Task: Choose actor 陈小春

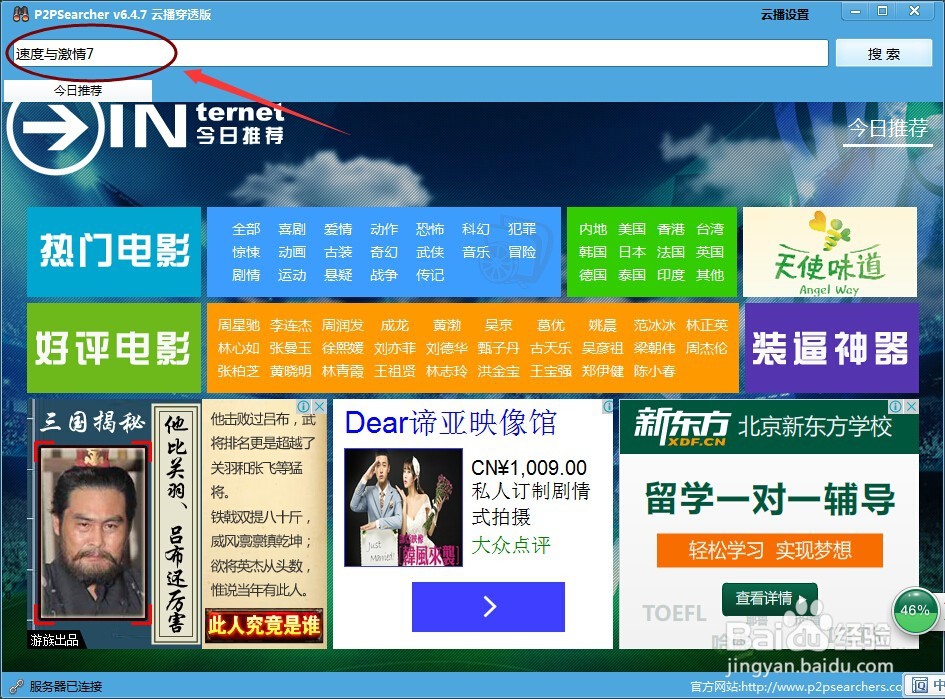Action: click(x=655, y=371)
